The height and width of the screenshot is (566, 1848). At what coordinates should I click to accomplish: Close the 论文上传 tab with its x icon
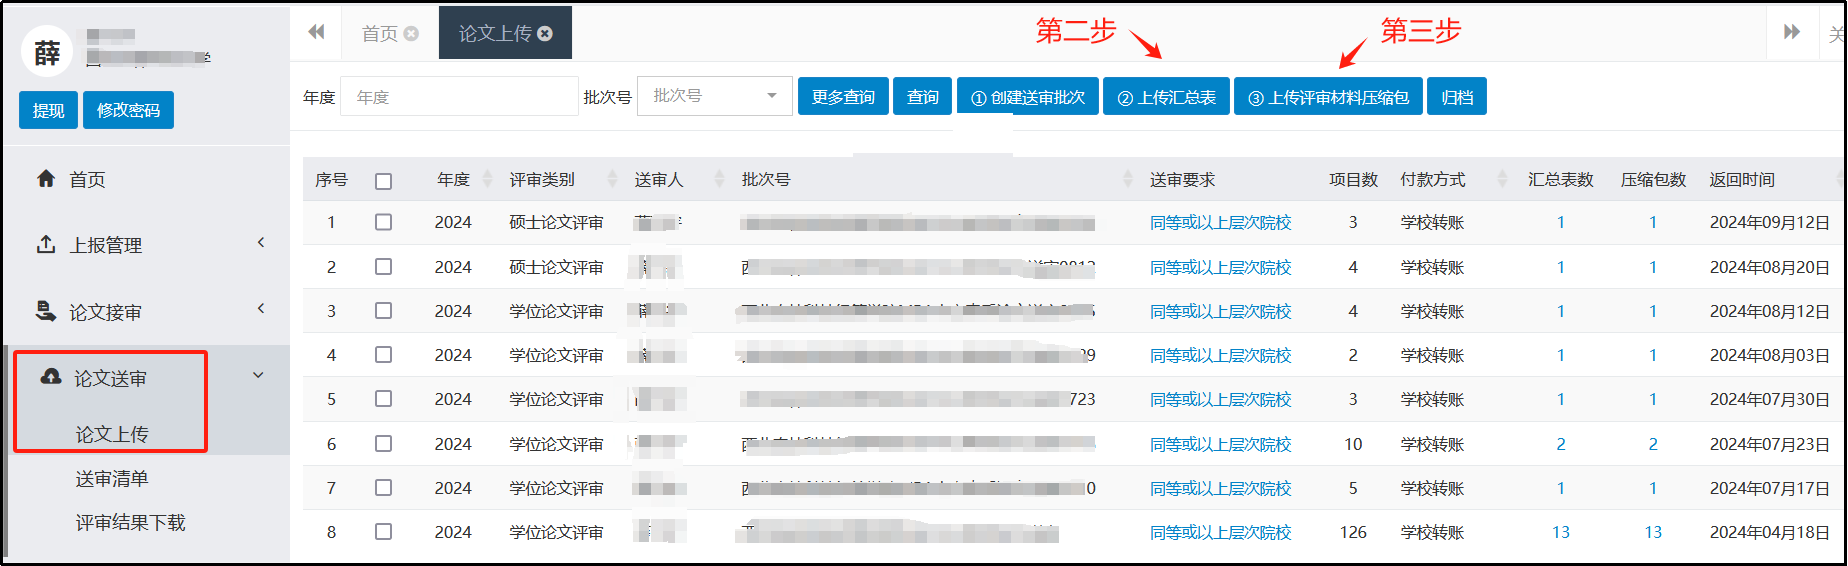pos(545,34)
